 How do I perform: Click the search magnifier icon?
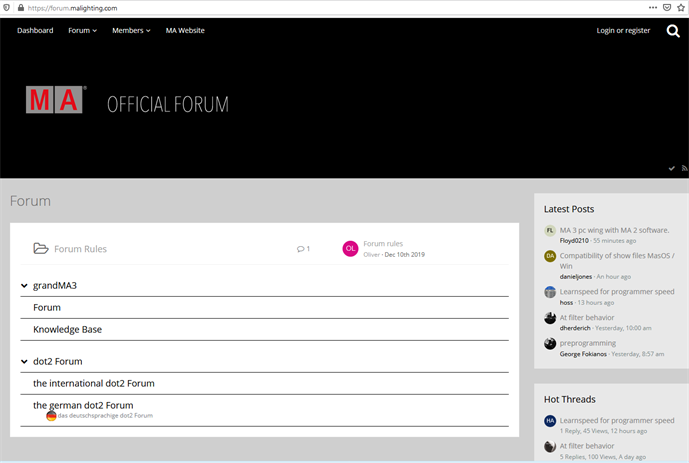[673, 31]
